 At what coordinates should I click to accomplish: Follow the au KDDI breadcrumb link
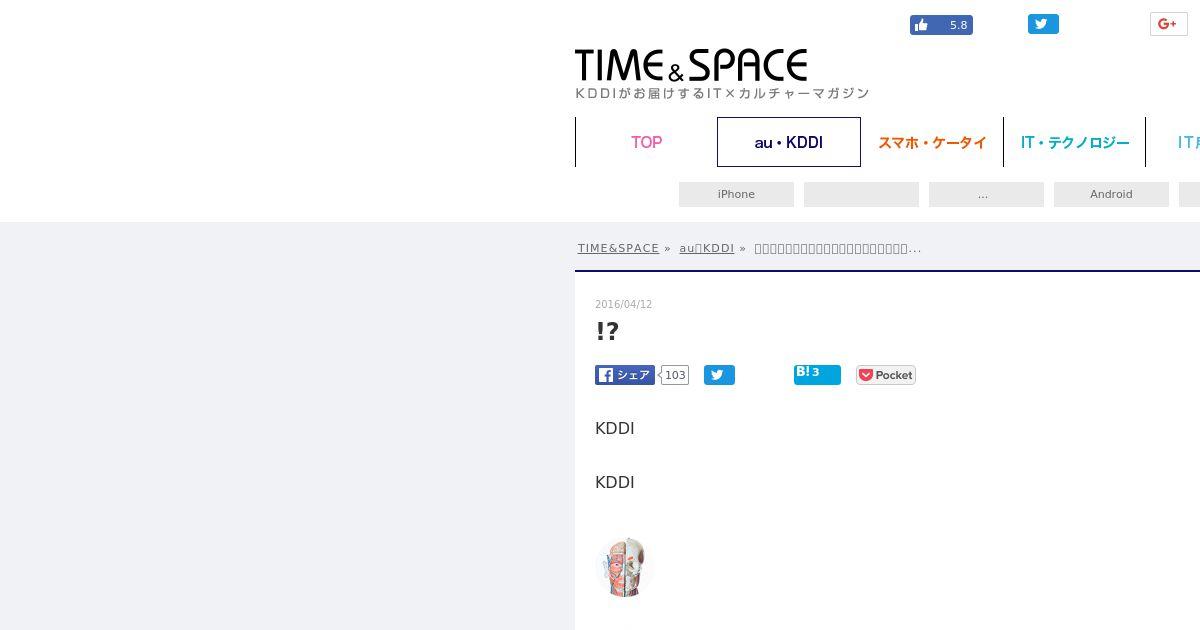pos(707,248)
